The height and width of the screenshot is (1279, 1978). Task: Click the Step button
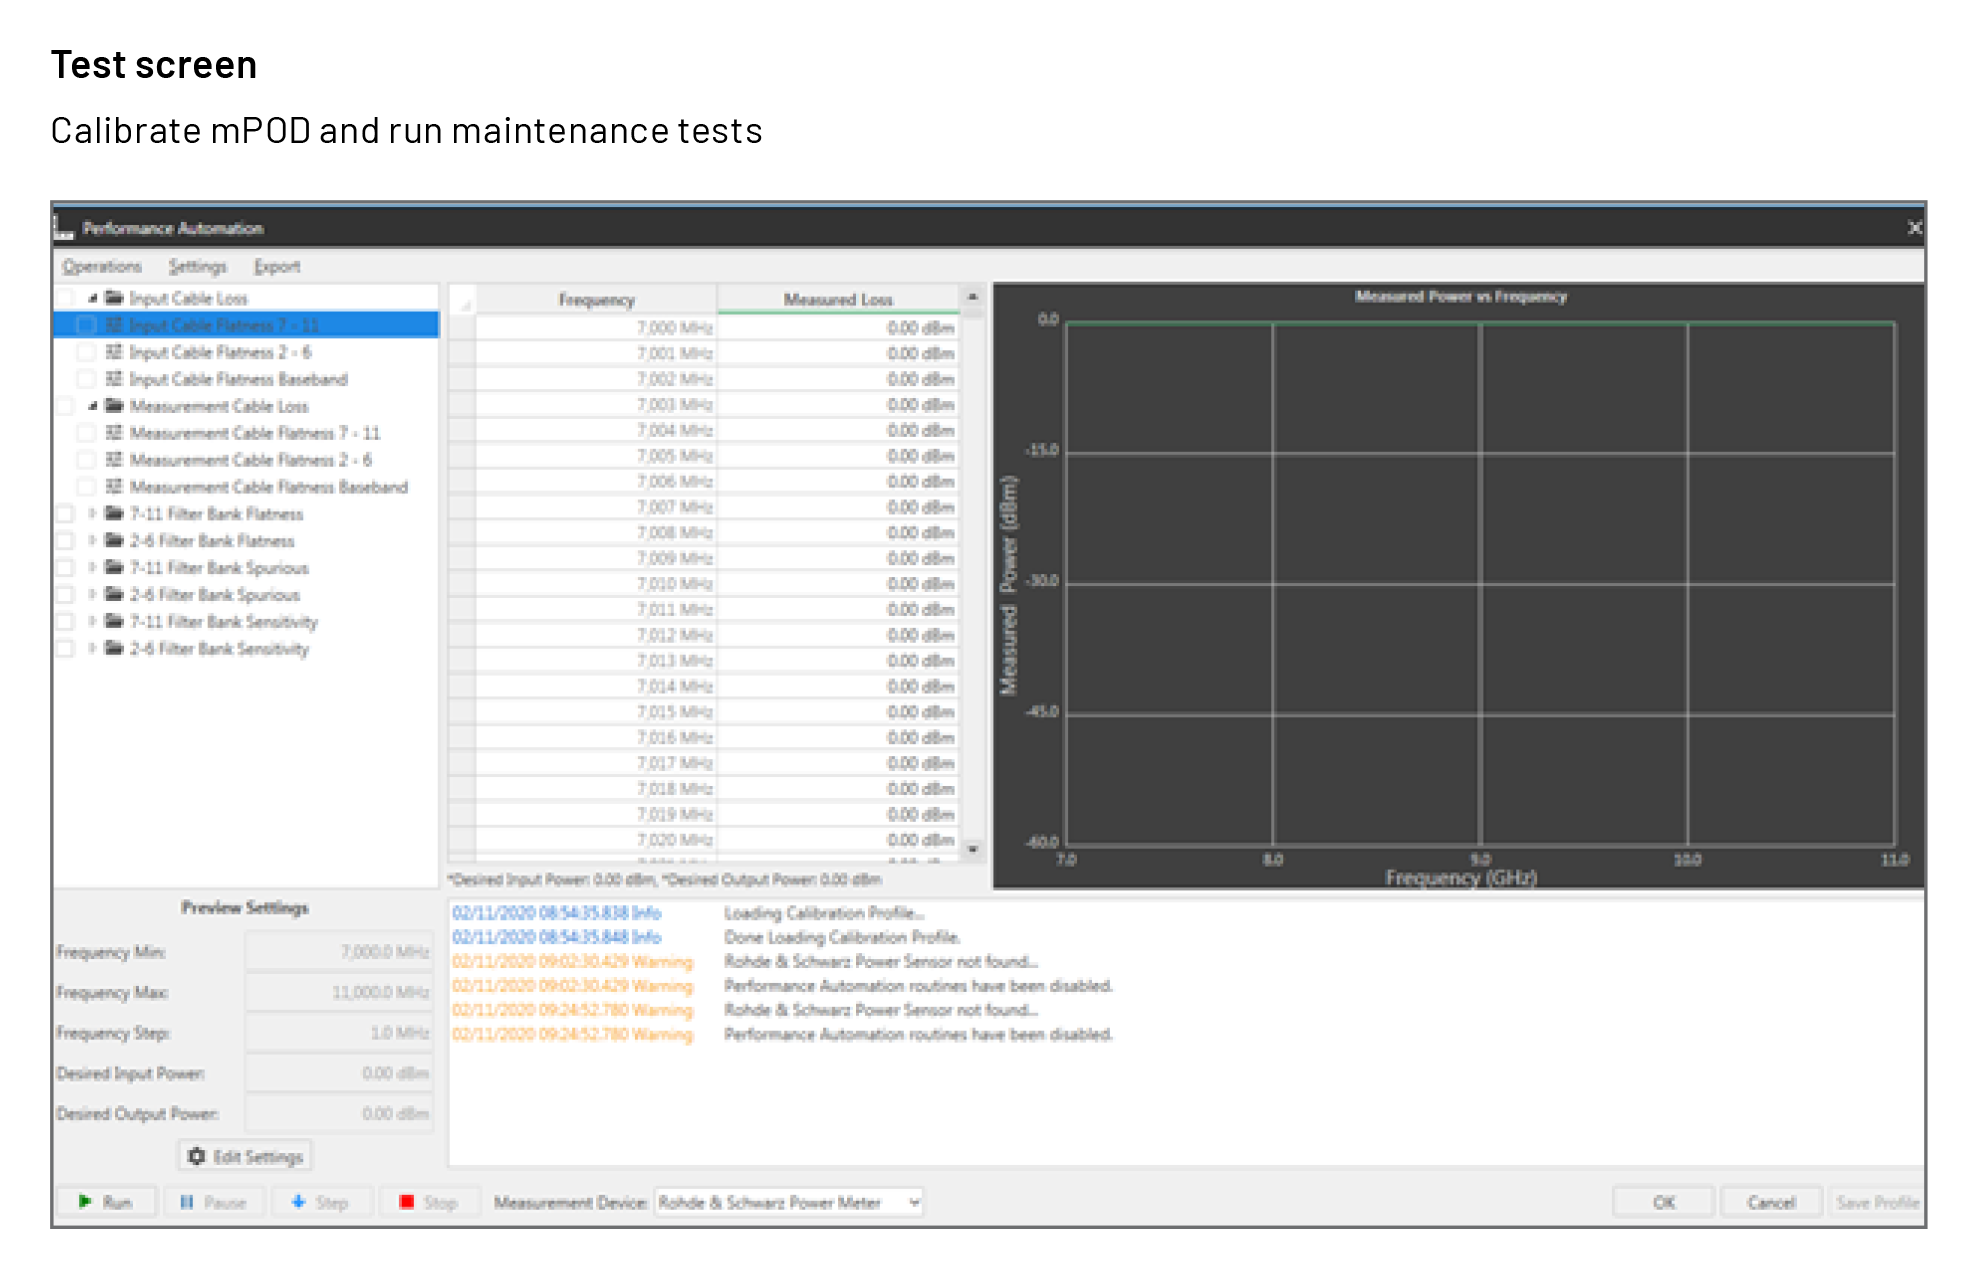point(321,1202)
